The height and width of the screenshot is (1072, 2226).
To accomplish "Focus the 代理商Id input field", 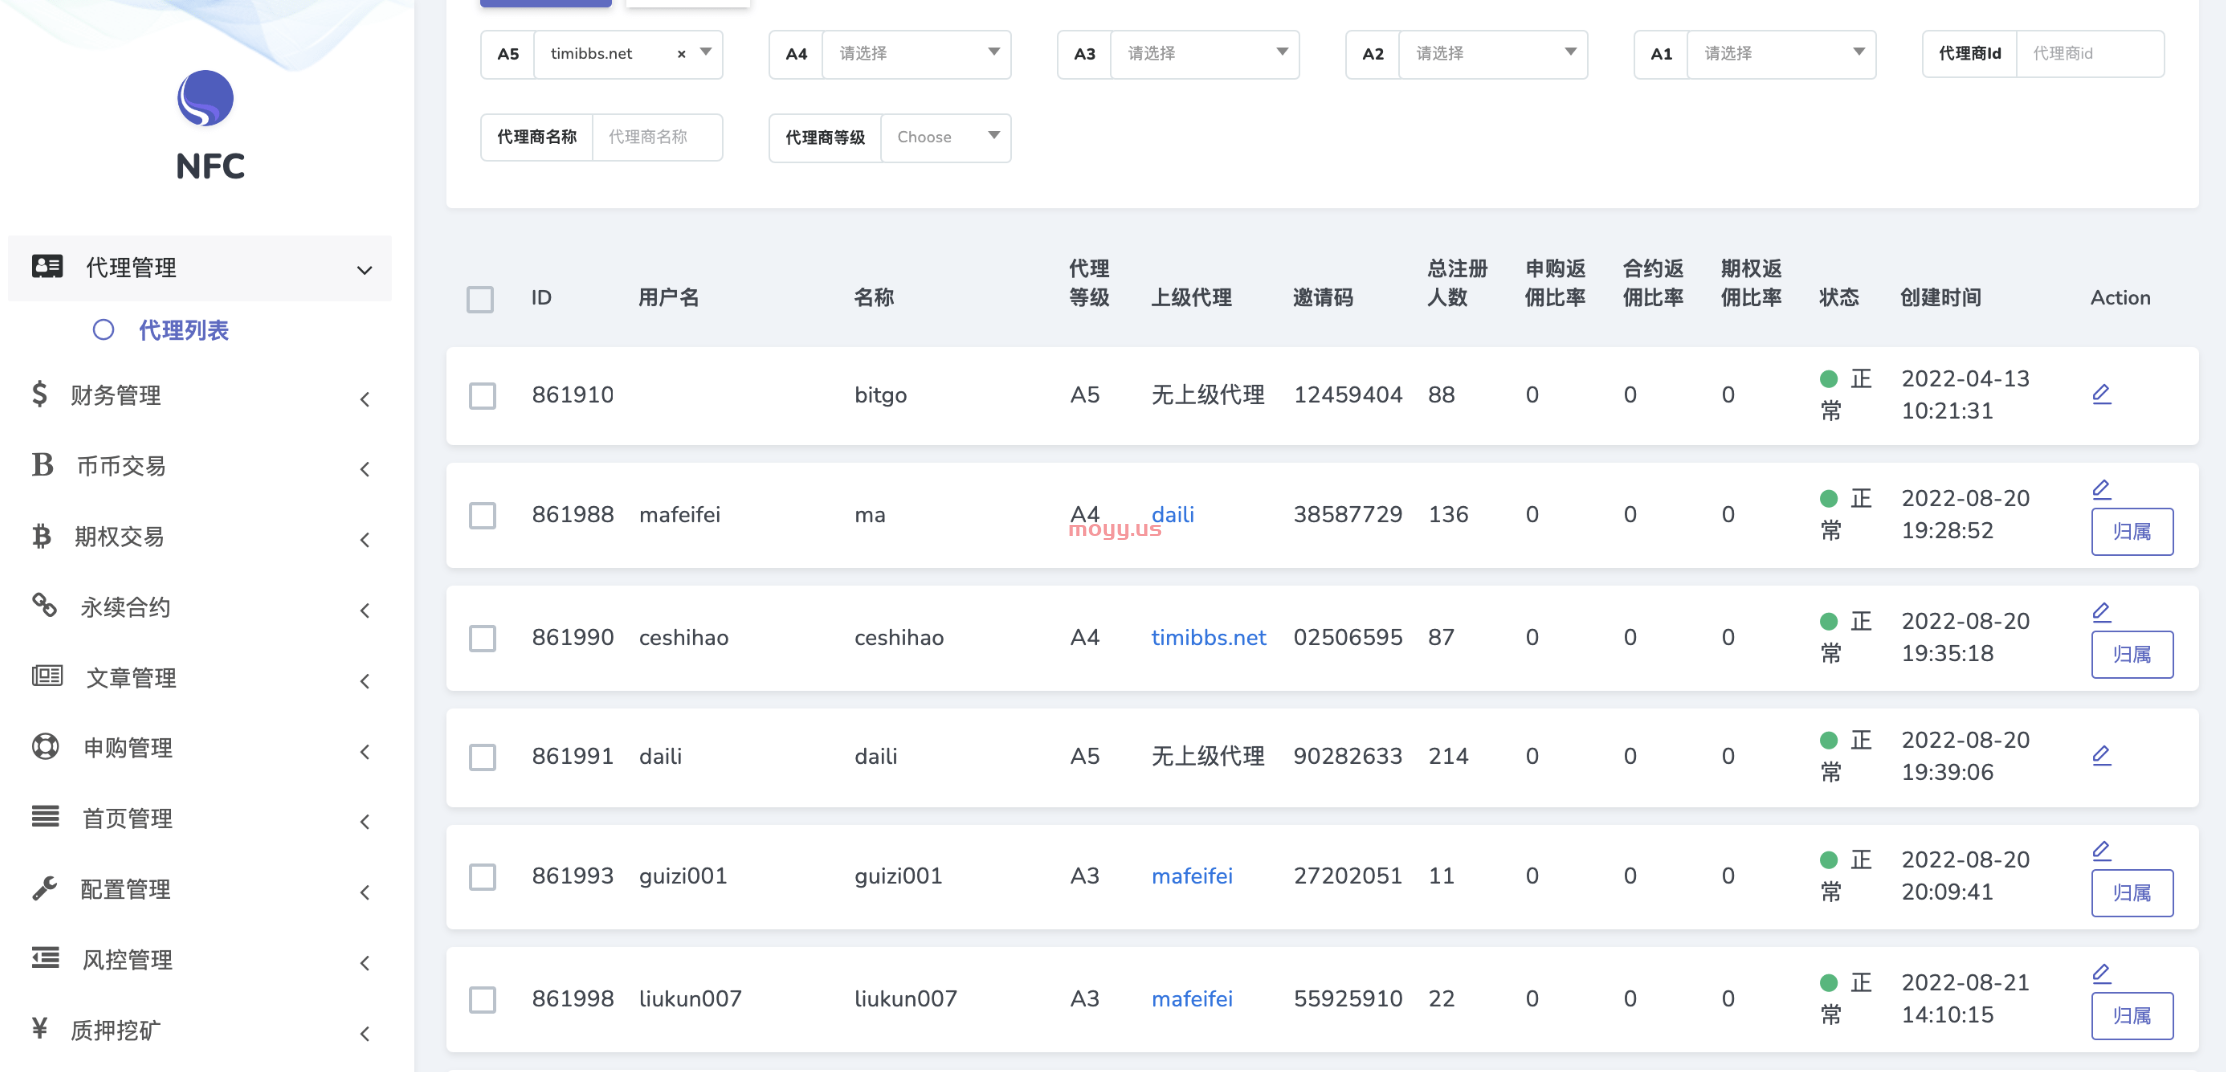I will [x=2090, y=54].
